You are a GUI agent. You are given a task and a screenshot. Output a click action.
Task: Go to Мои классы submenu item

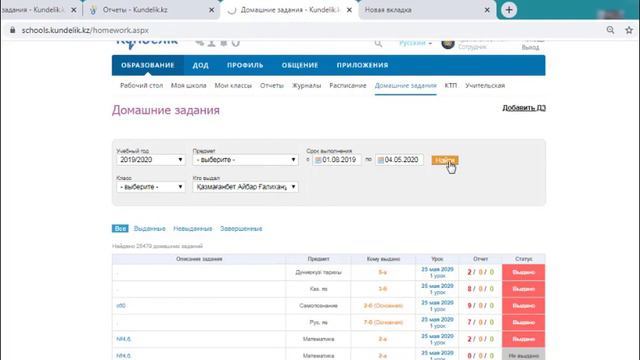coord(233,85)
